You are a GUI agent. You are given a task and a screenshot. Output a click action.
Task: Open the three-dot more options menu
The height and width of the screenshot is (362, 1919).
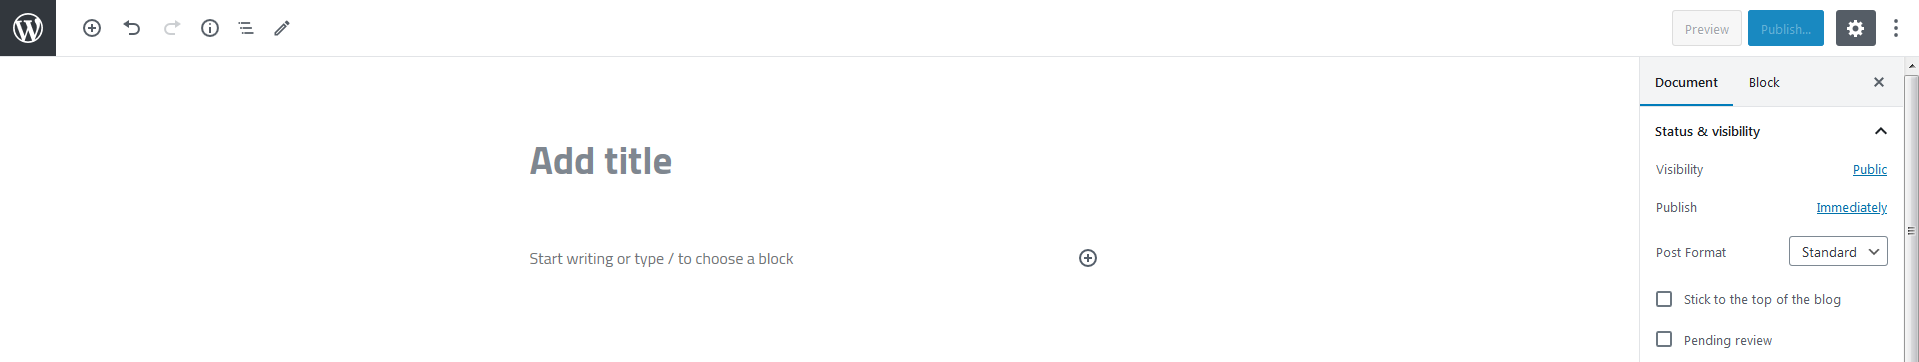(1896, 28)
